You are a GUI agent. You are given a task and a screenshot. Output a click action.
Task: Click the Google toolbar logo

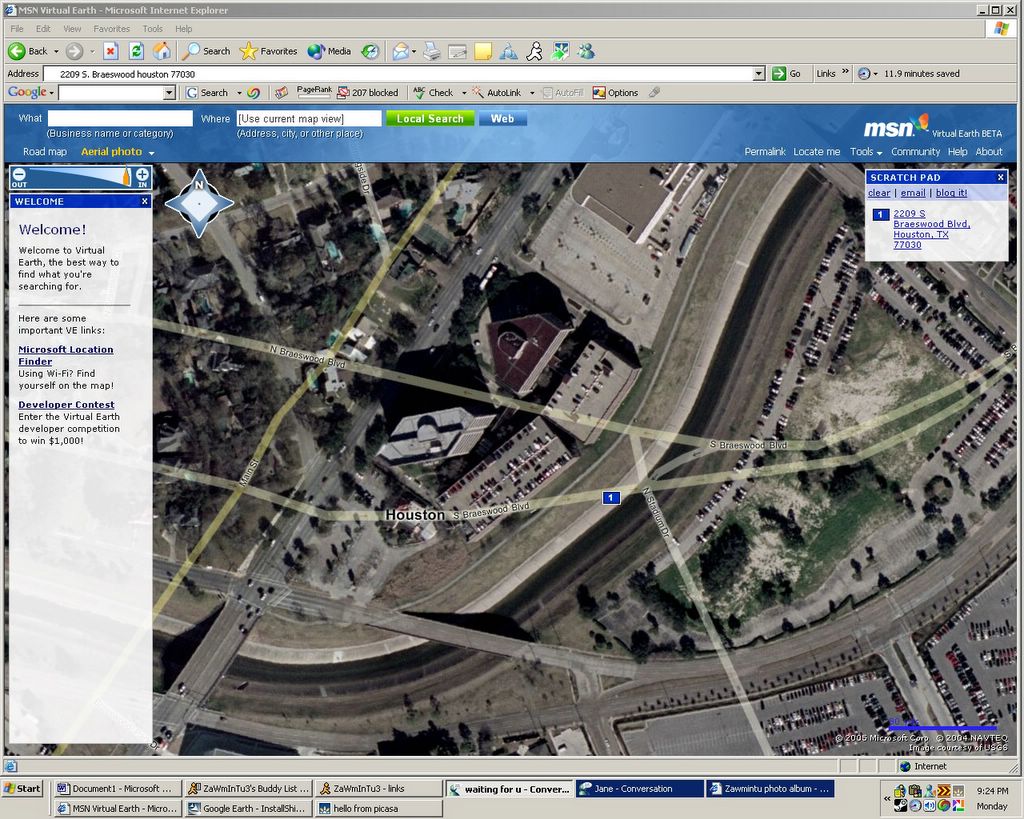click(27, 92)
